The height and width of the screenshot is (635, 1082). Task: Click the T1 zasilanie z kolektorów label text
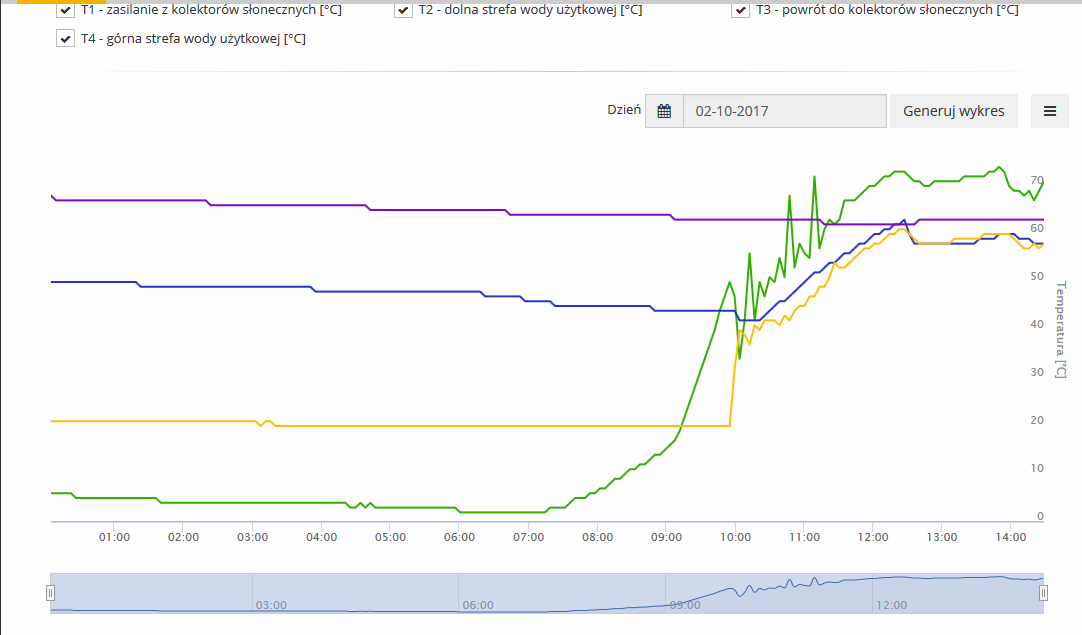(210, 10)
